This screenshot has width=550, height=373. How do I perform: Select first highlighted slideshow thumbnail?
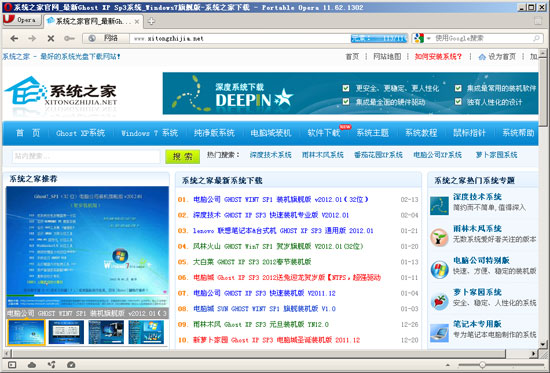tap(26, 332)
